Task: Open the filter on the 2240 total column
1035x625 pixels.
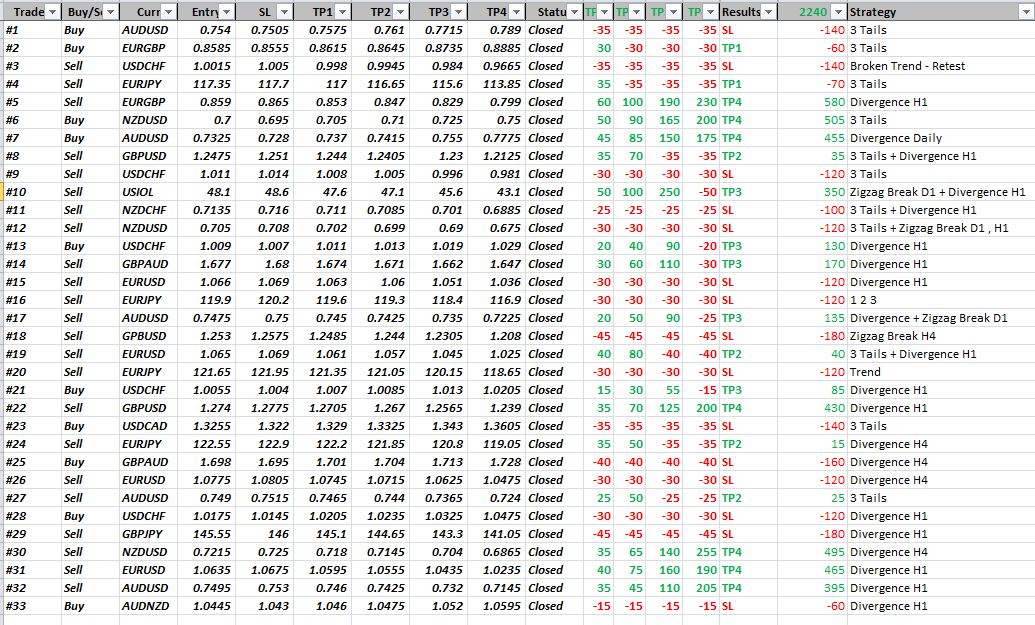Action: point(838,12)
